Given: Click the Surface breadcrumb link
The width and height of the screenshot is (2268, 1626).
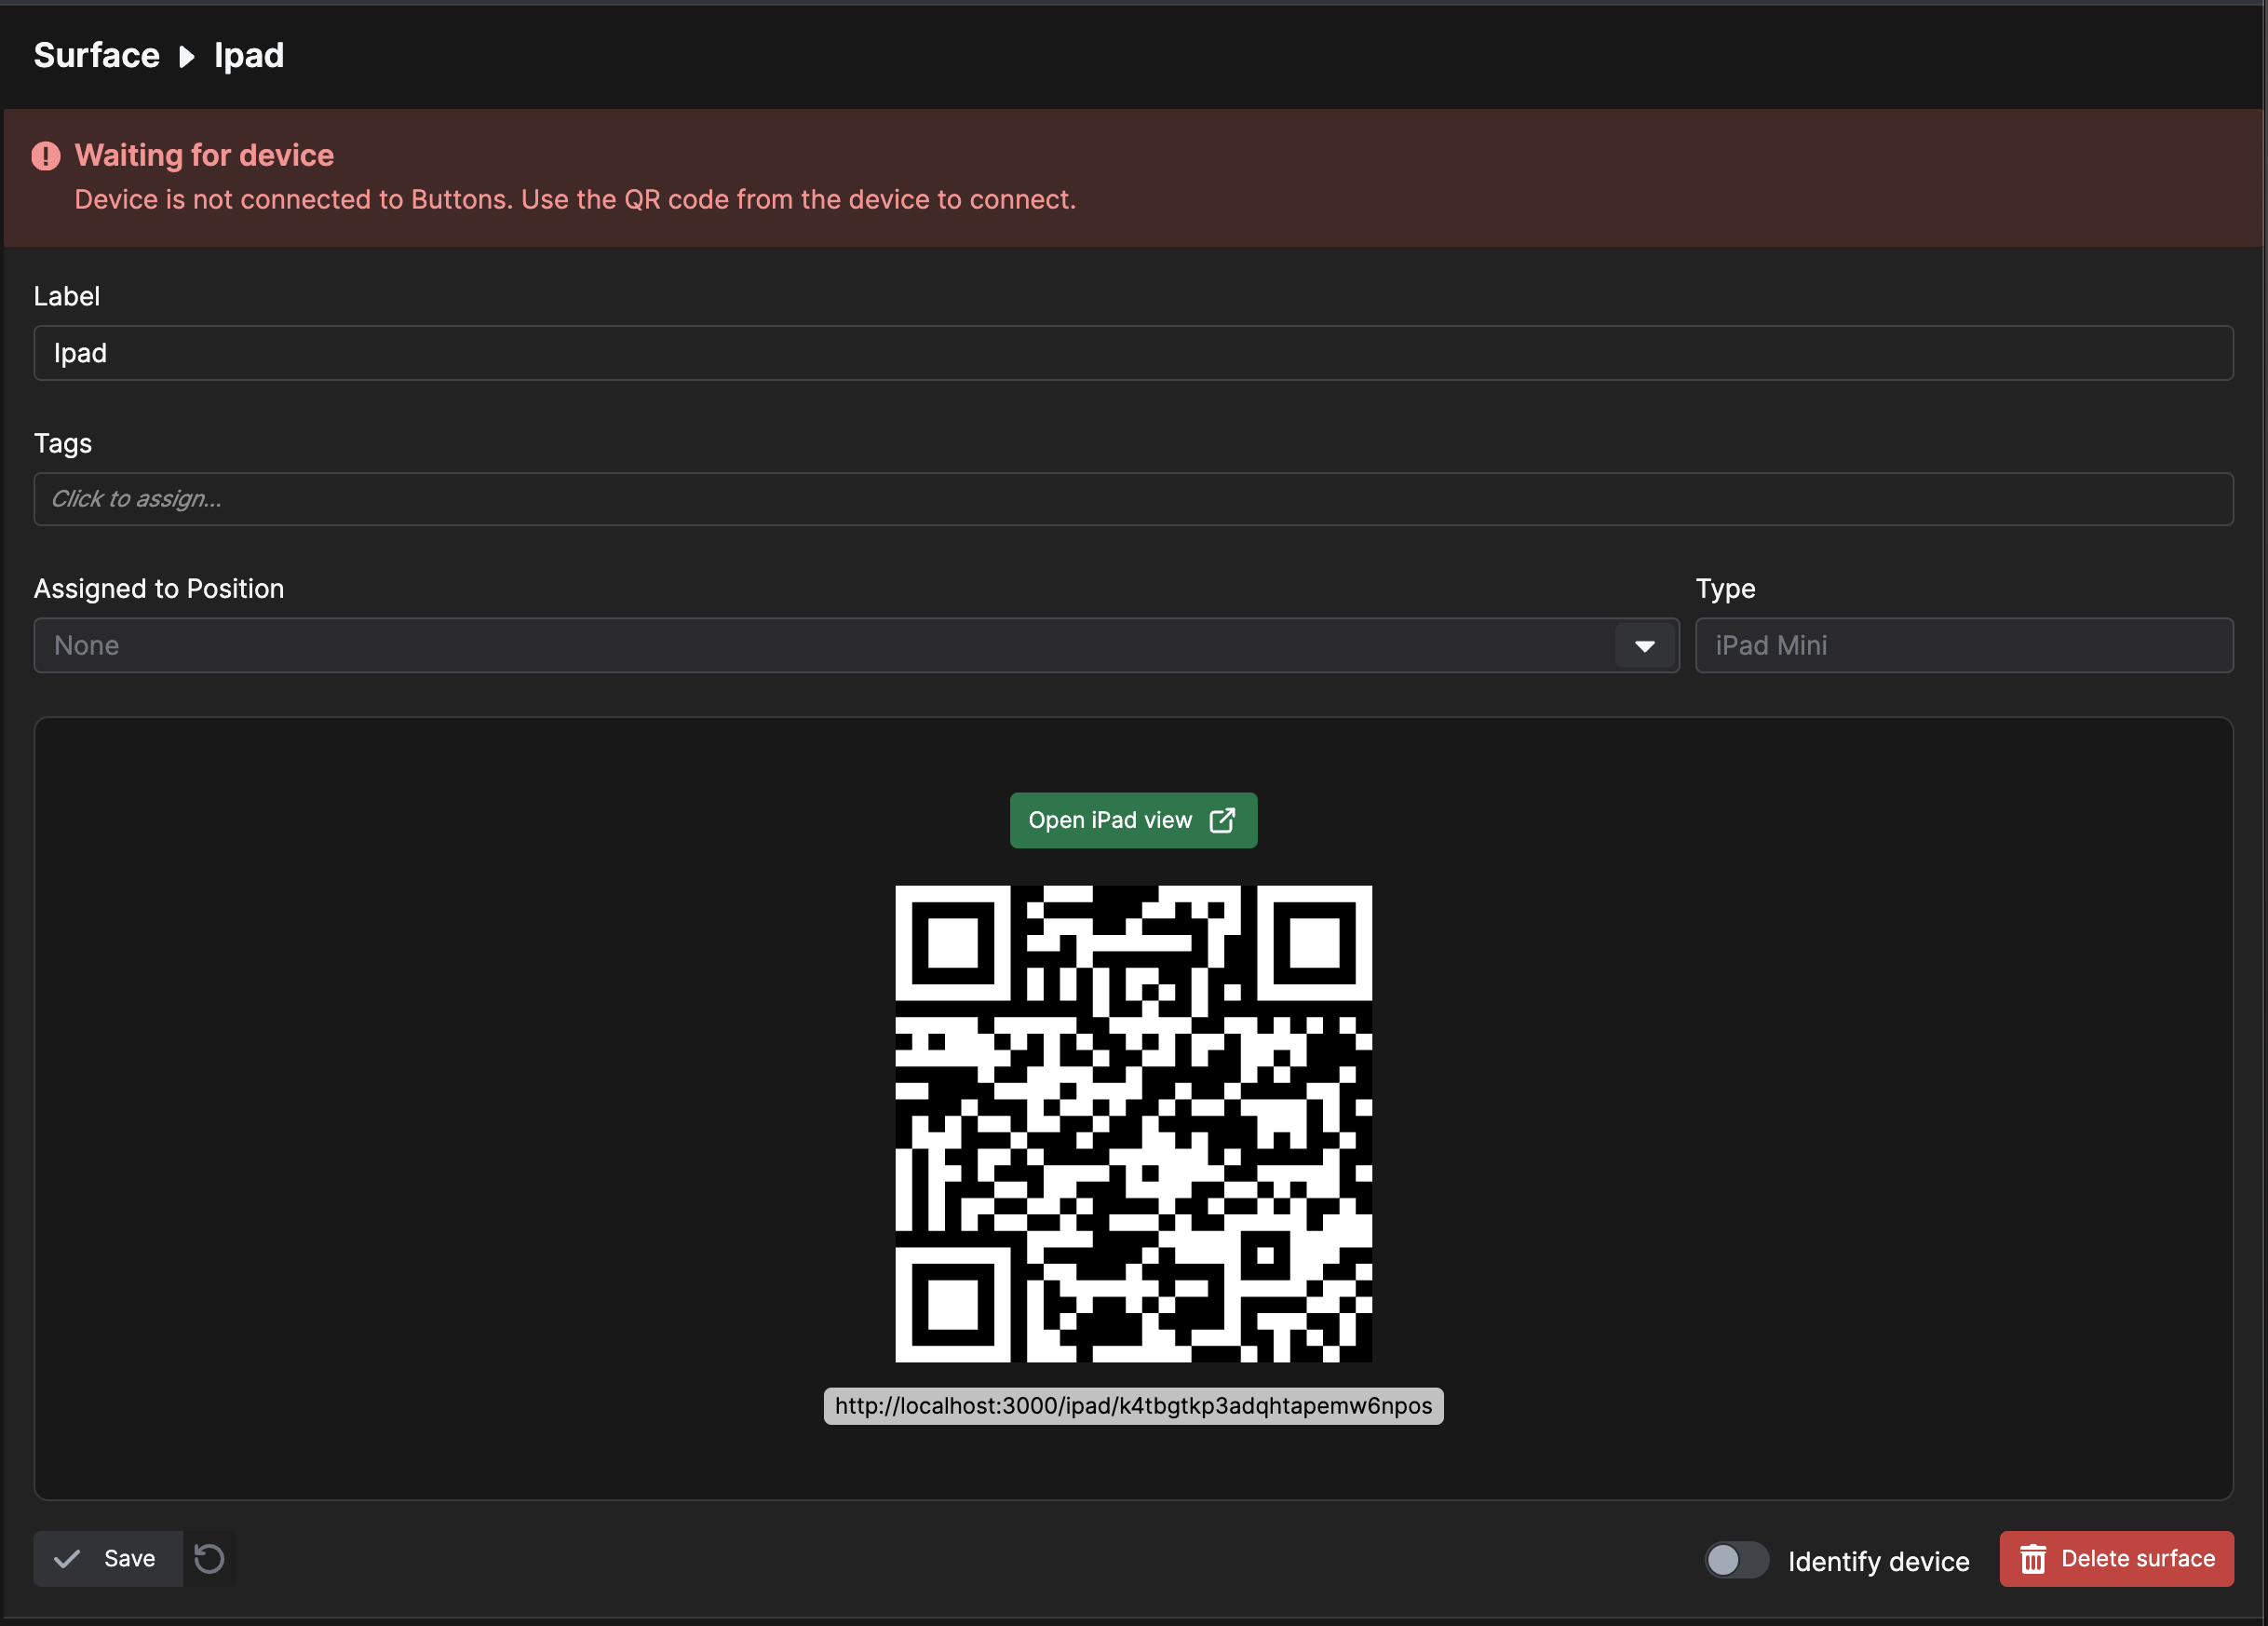Looking at the screenshot, I should pyautogui.click(x=97, y=55).
